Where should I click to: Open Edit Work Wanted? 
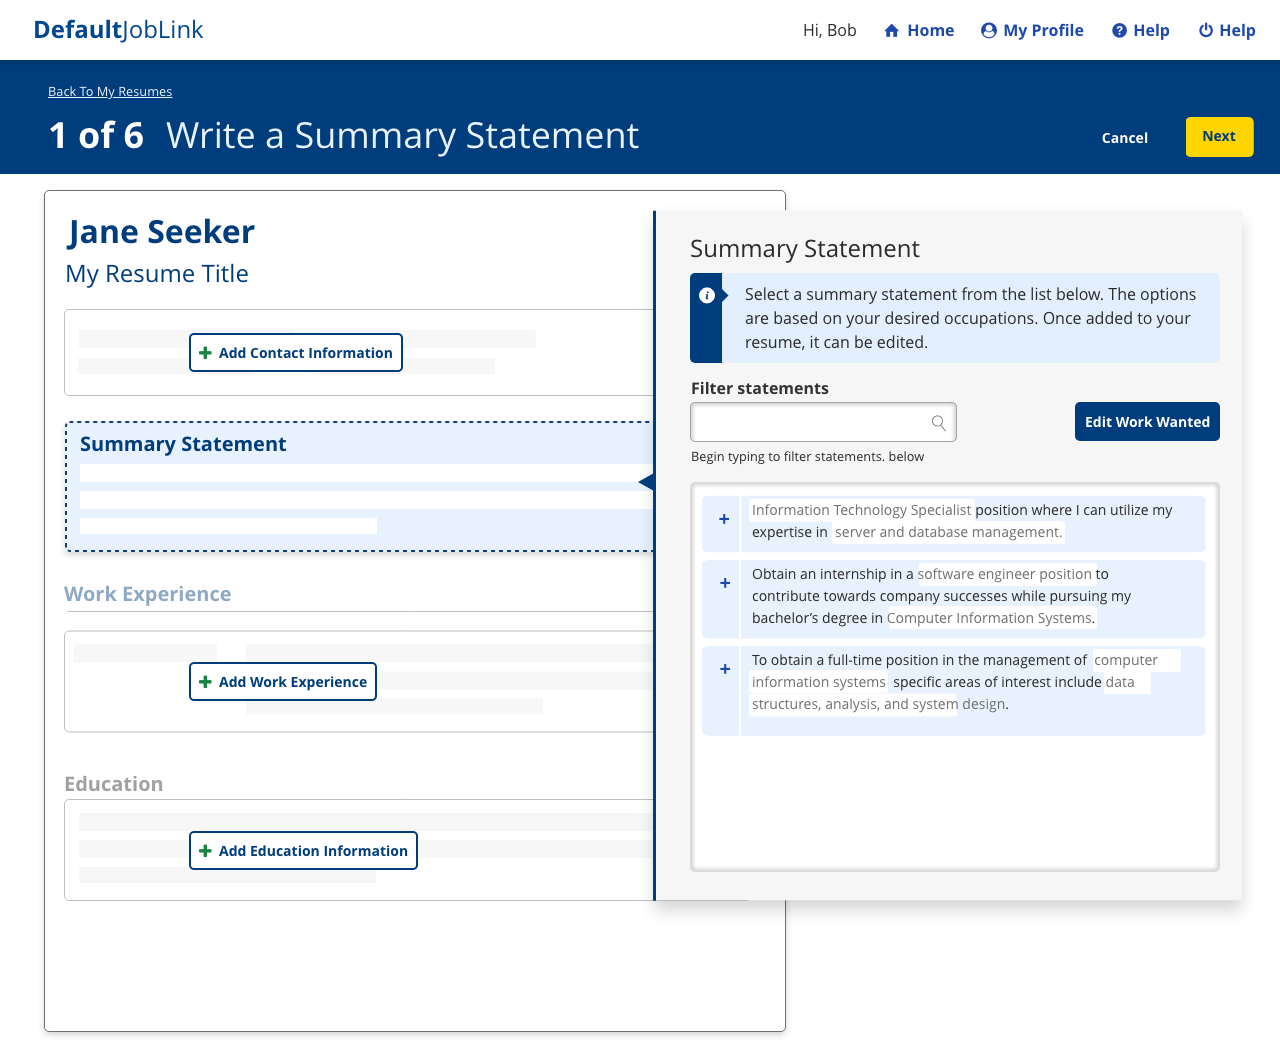1146,421
